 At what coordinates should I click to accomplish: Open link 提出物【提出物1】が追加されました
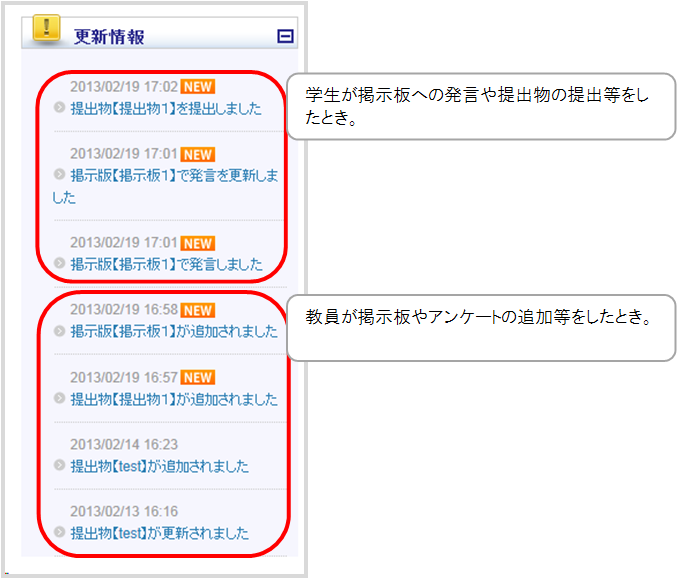tap(174, 399)
